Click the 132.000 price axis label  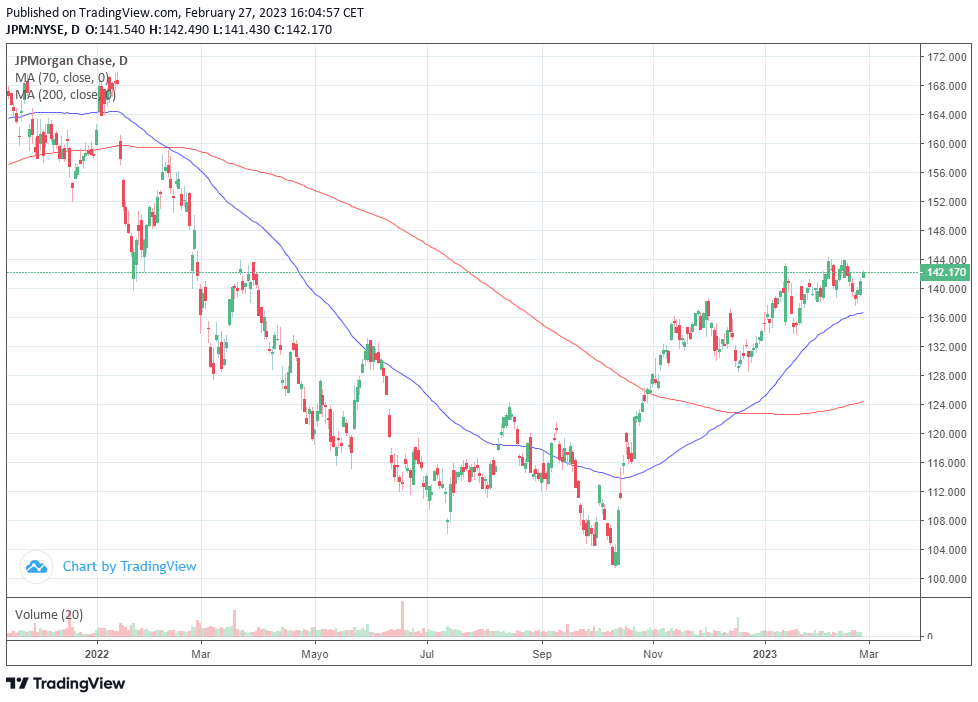(947, 347)
